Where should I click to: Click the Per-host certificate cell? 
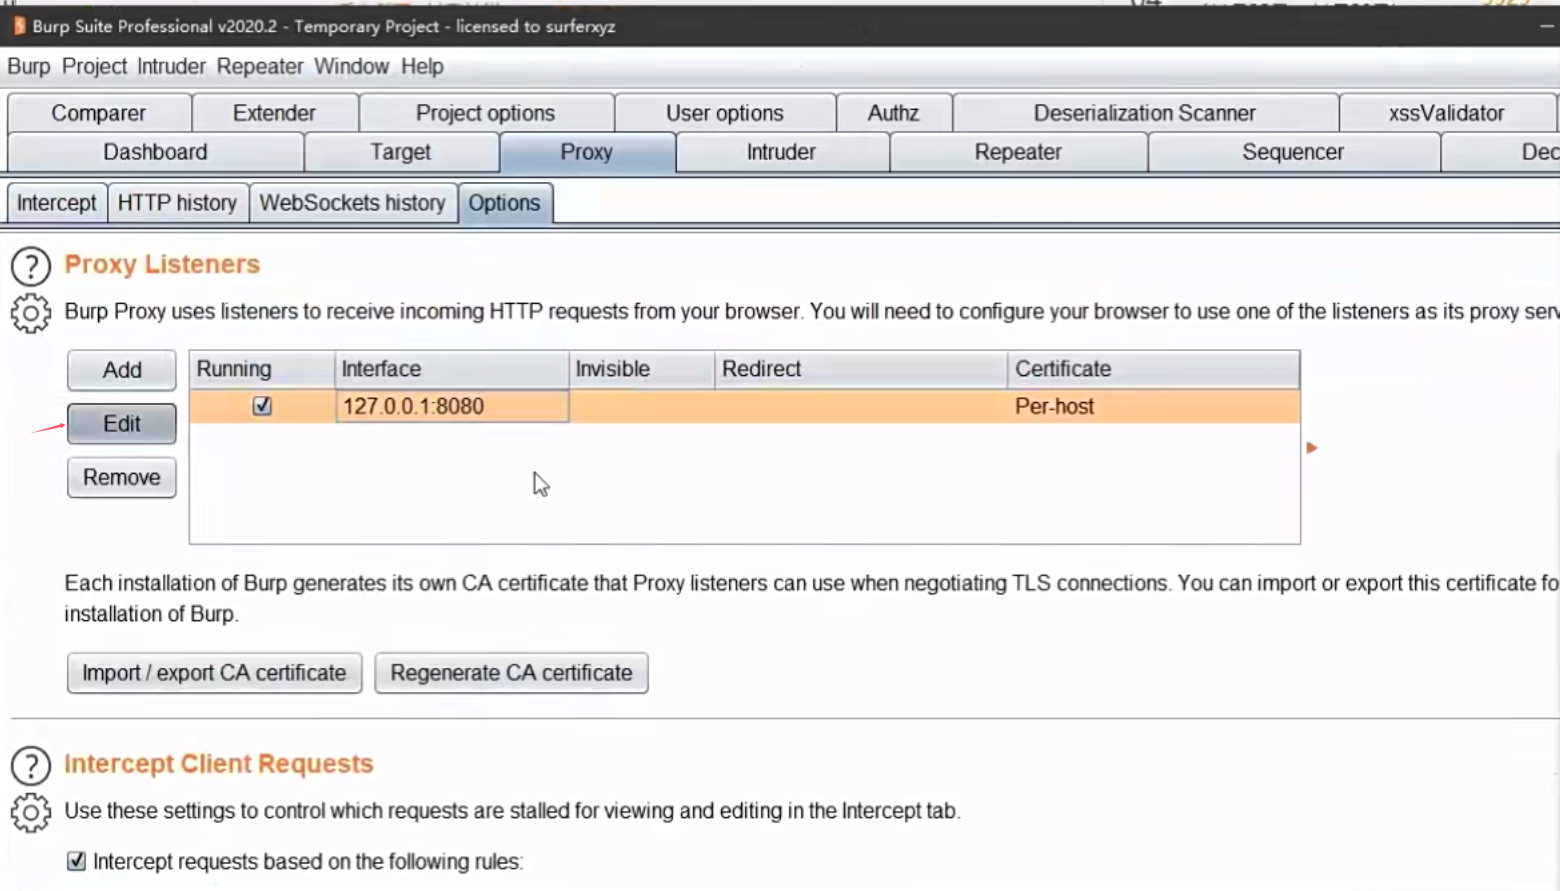1154,406
